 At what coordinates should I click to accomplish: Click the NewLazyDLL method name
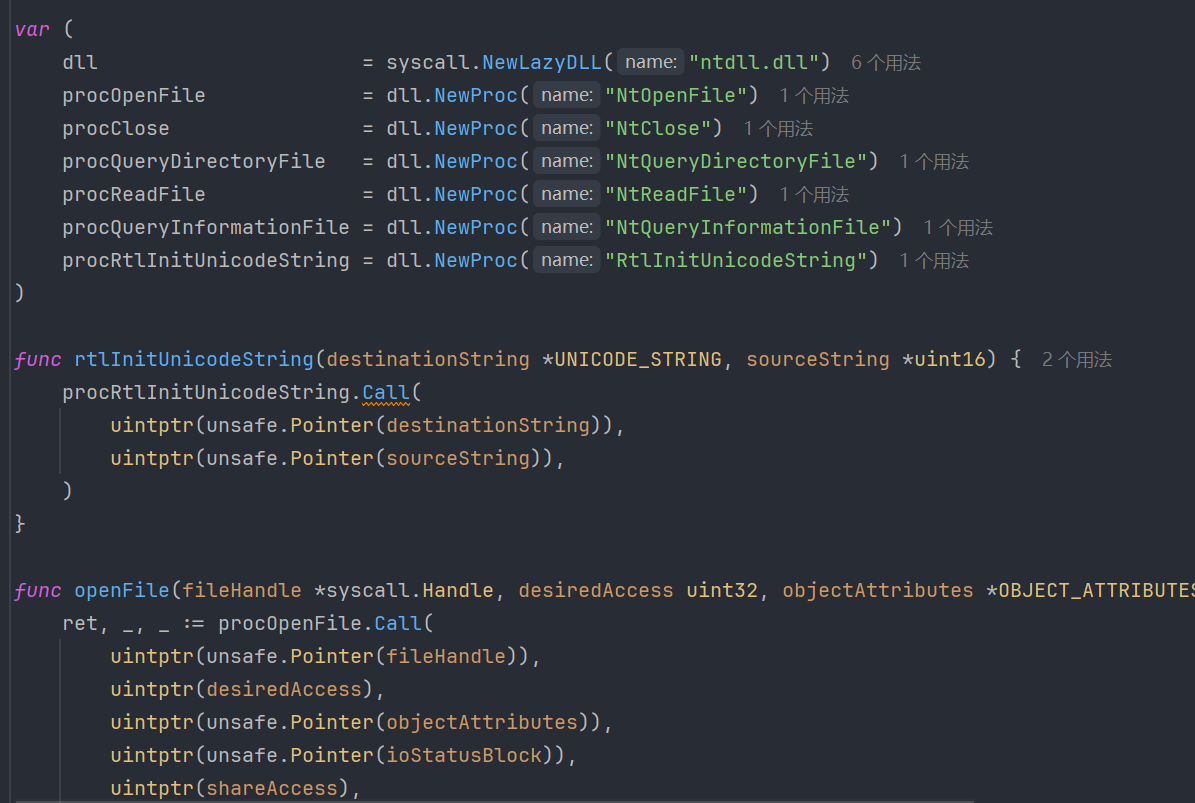click(541, 62)
